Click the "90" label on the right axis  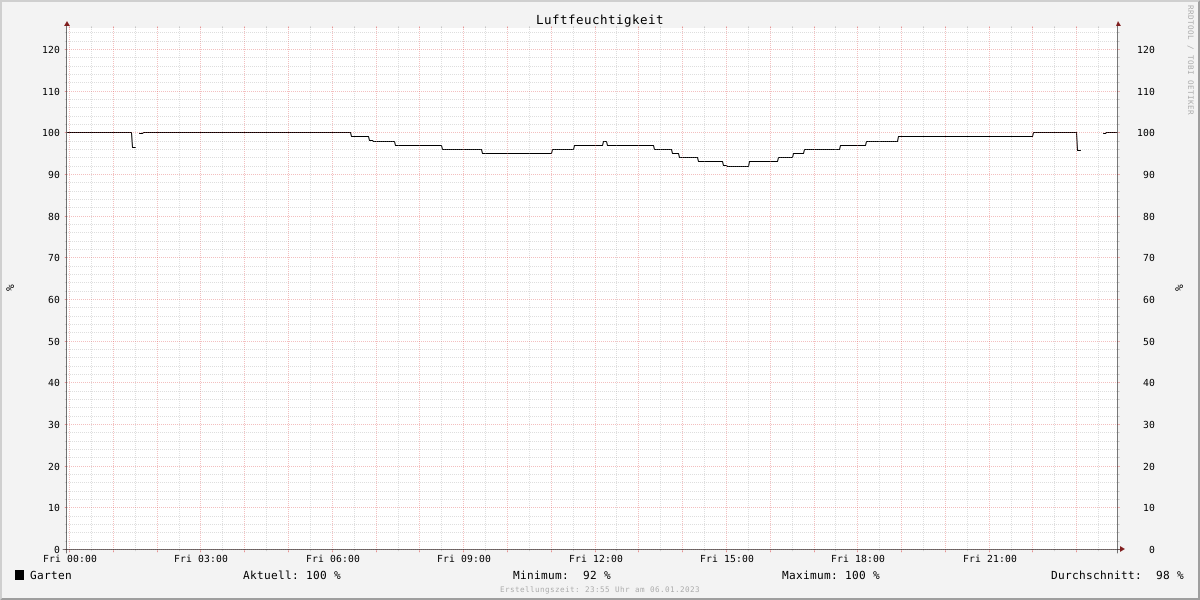tap(1149, 175)
